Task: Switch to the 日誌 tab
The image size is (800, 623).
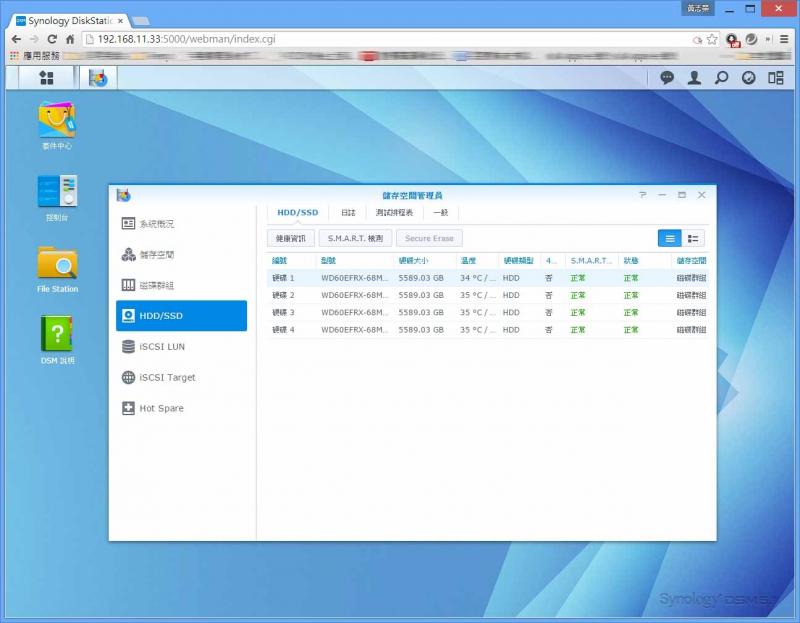Action: (348, 213)
